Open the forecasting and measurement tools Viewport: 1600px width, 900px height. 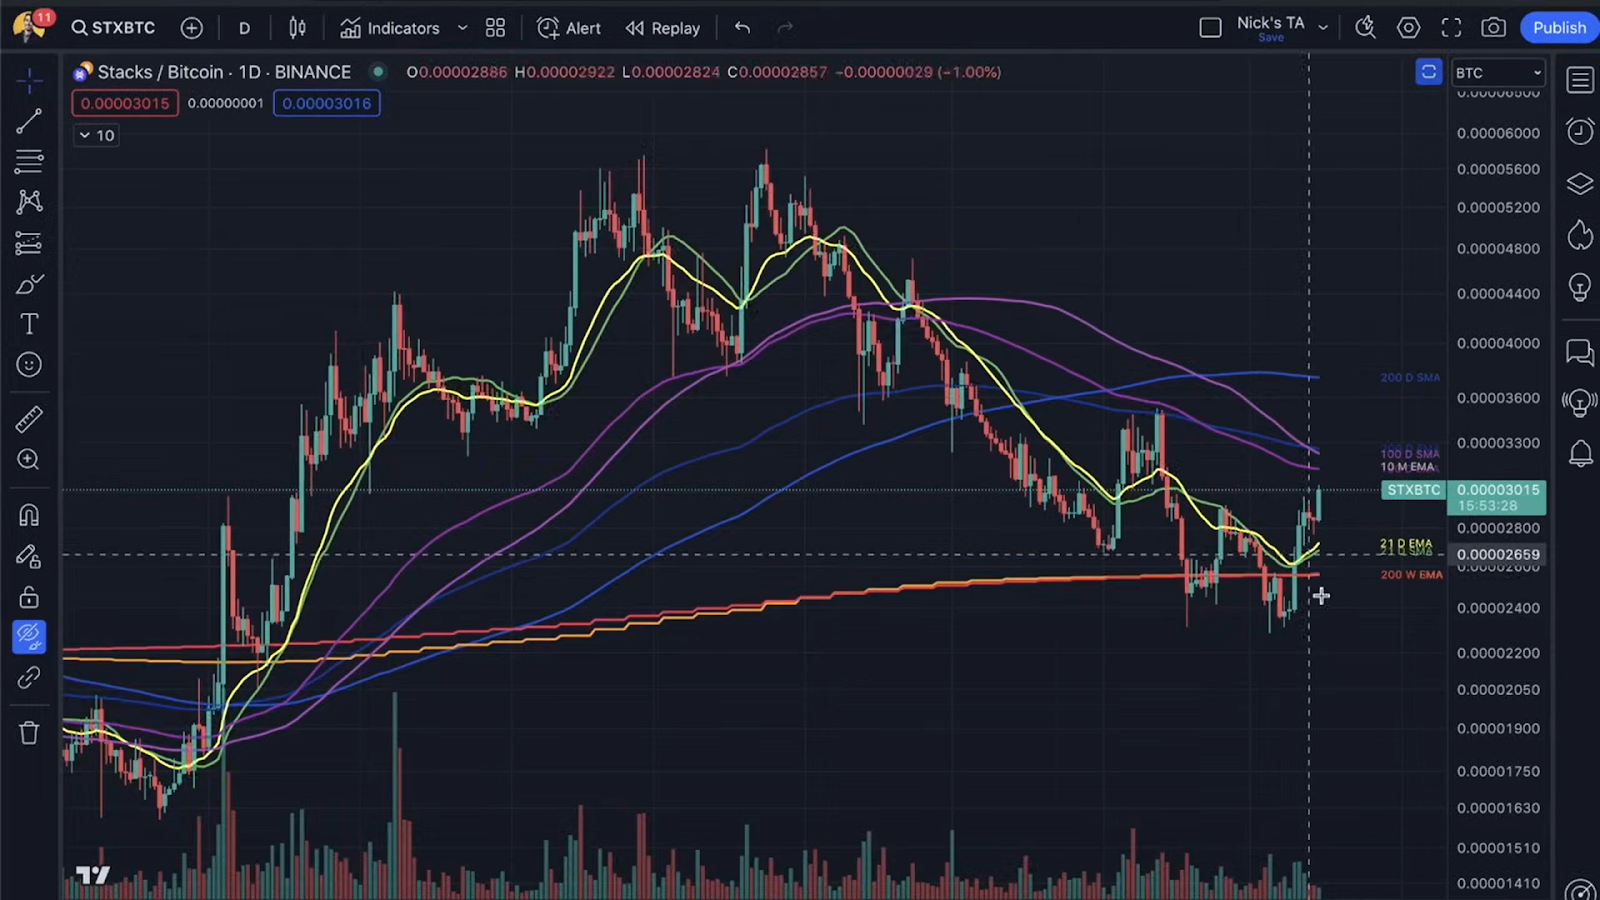29,243
